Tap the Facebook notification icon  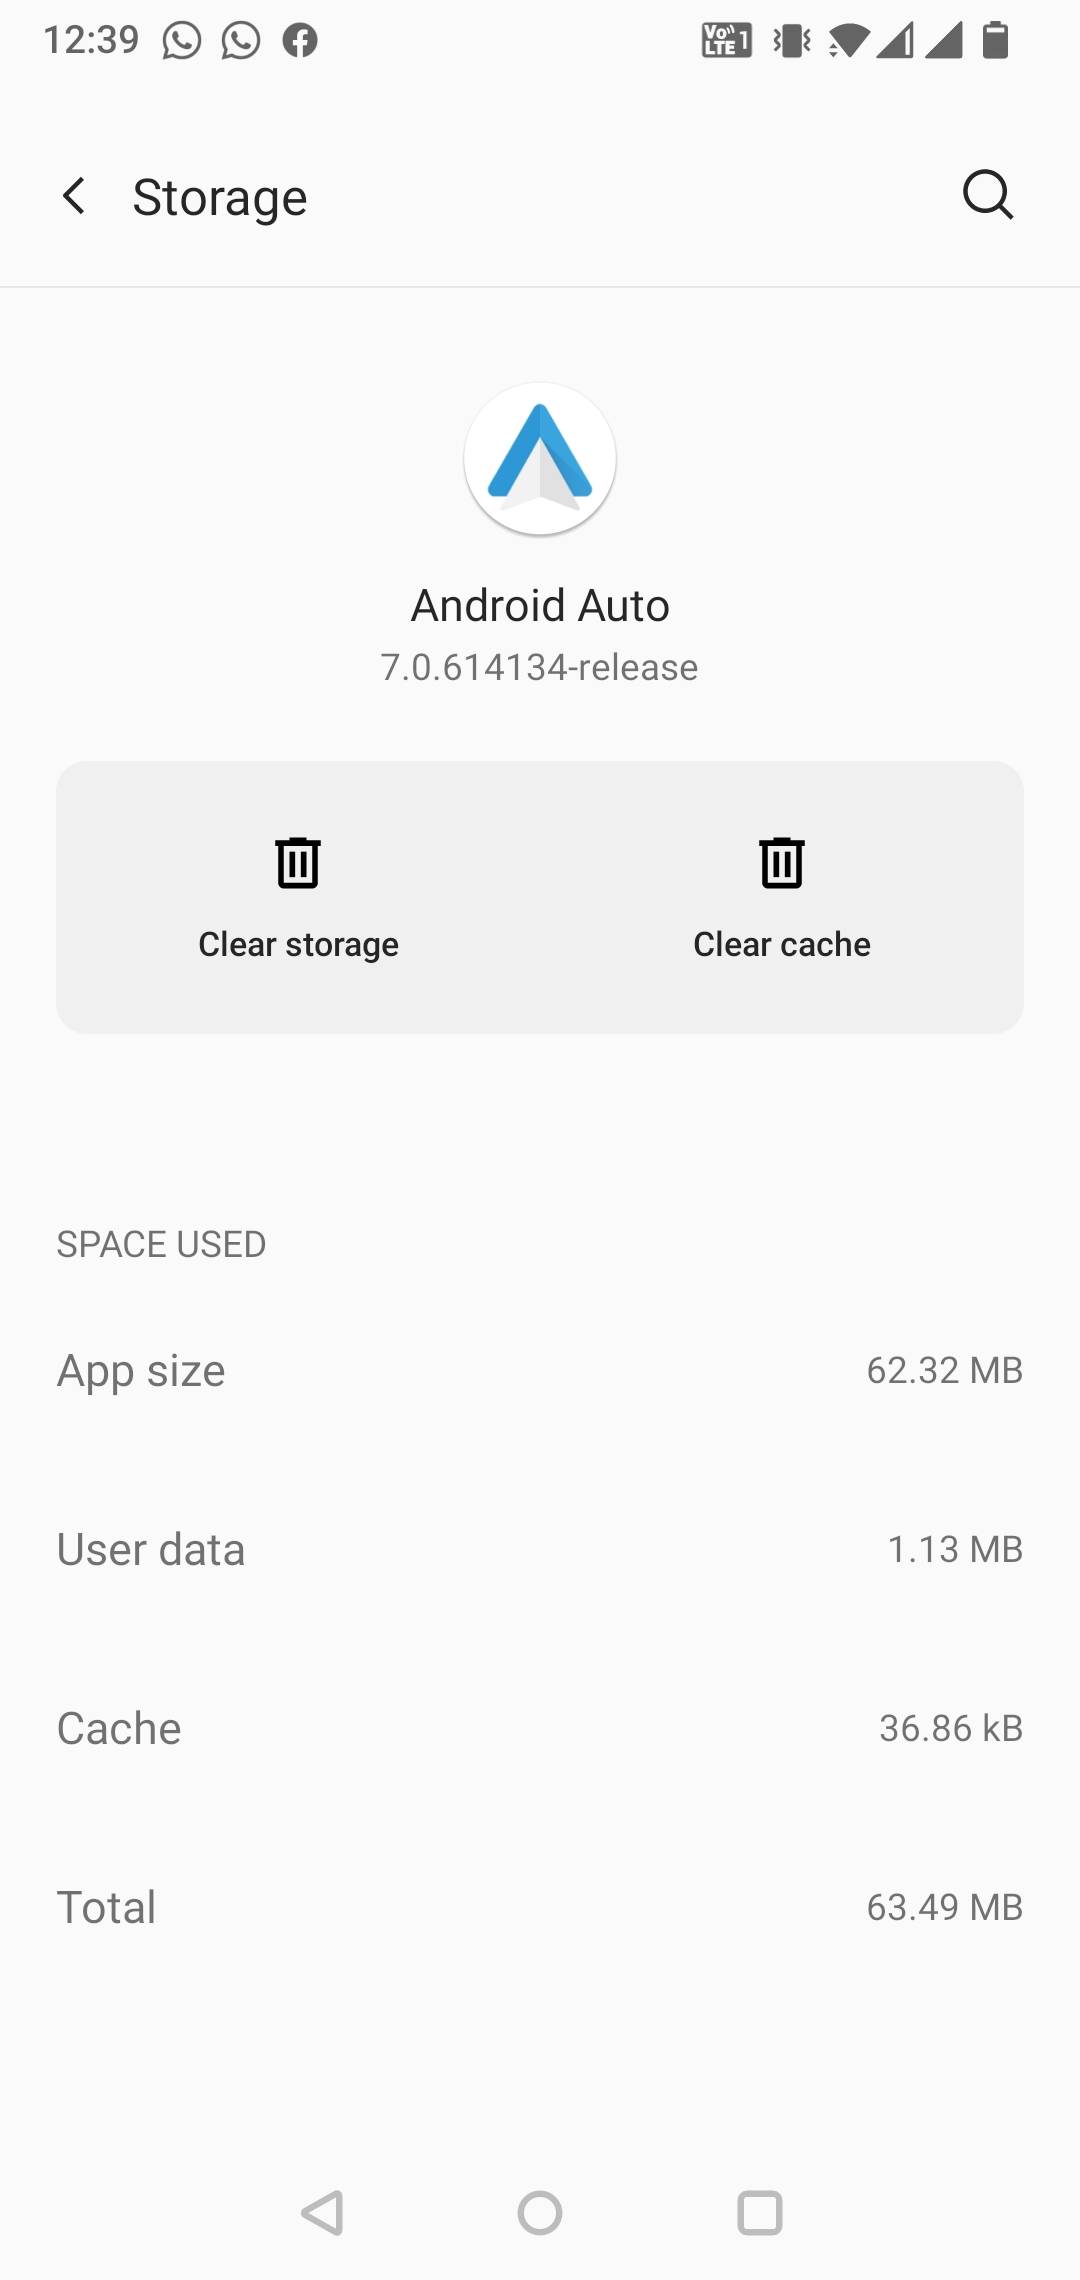click(300, 41)
